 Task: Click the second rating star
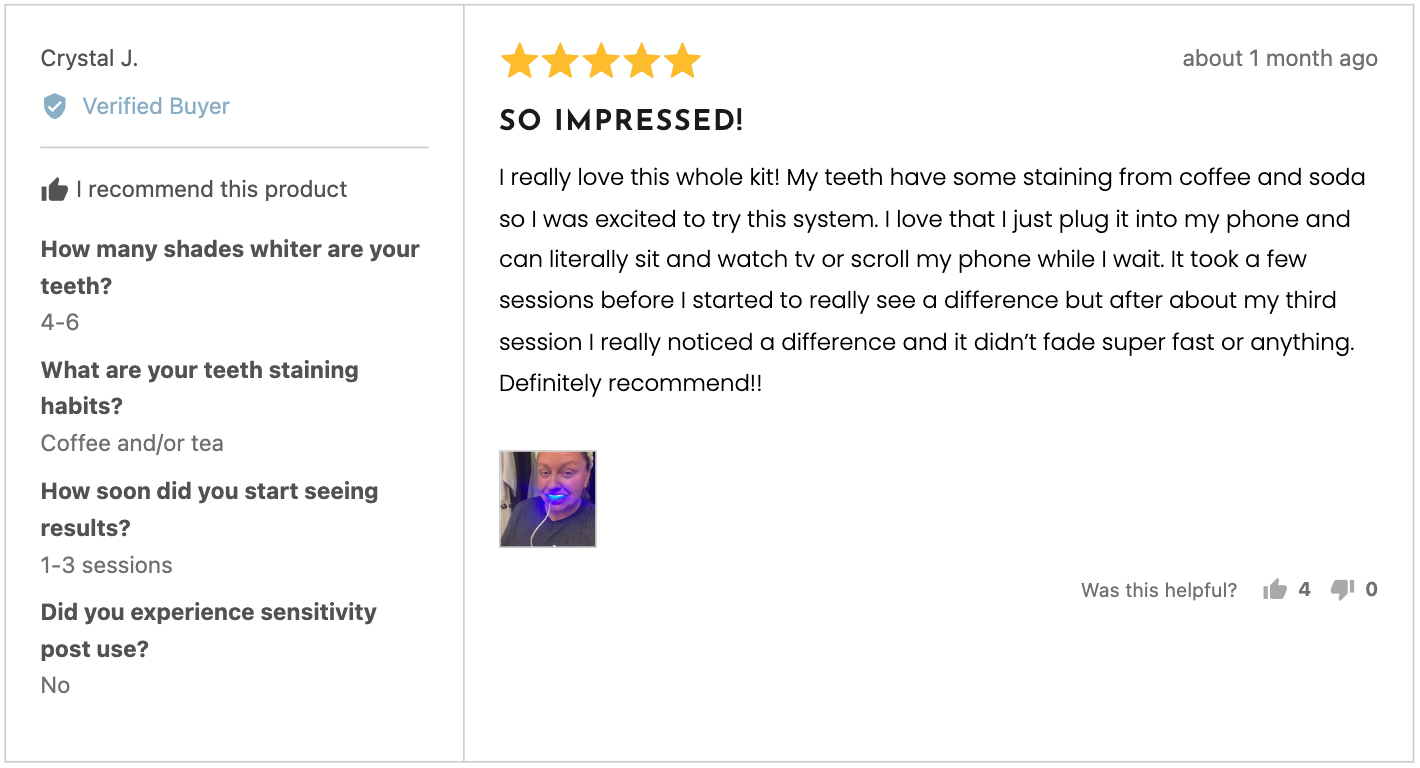(560, 61)
